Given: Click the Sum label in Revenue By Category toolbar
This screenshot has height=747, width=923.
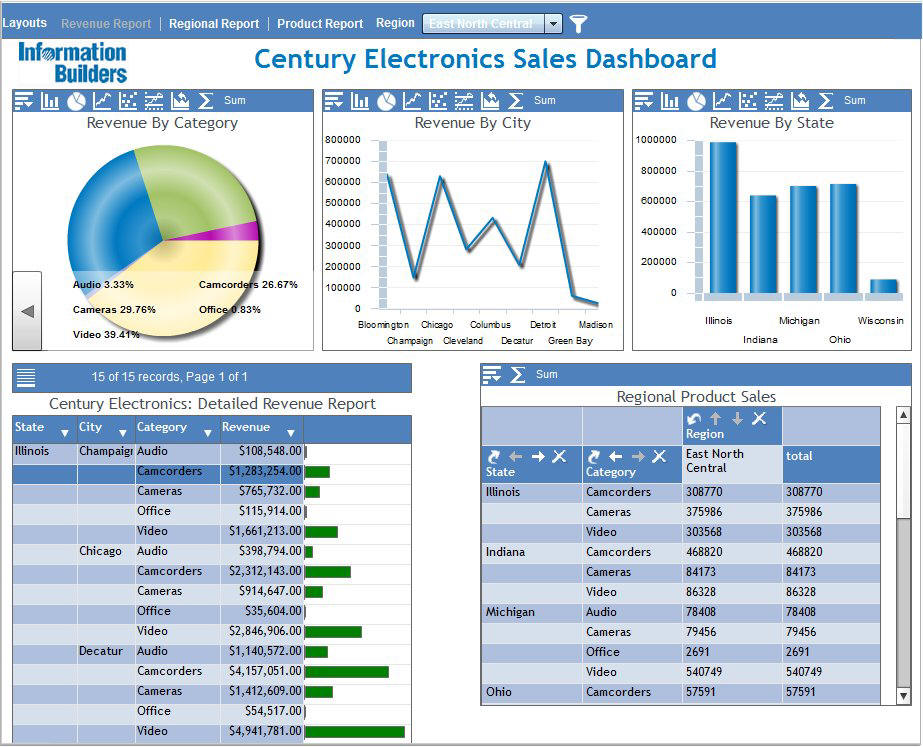Looking at the screenshot, I should [235, 101].
